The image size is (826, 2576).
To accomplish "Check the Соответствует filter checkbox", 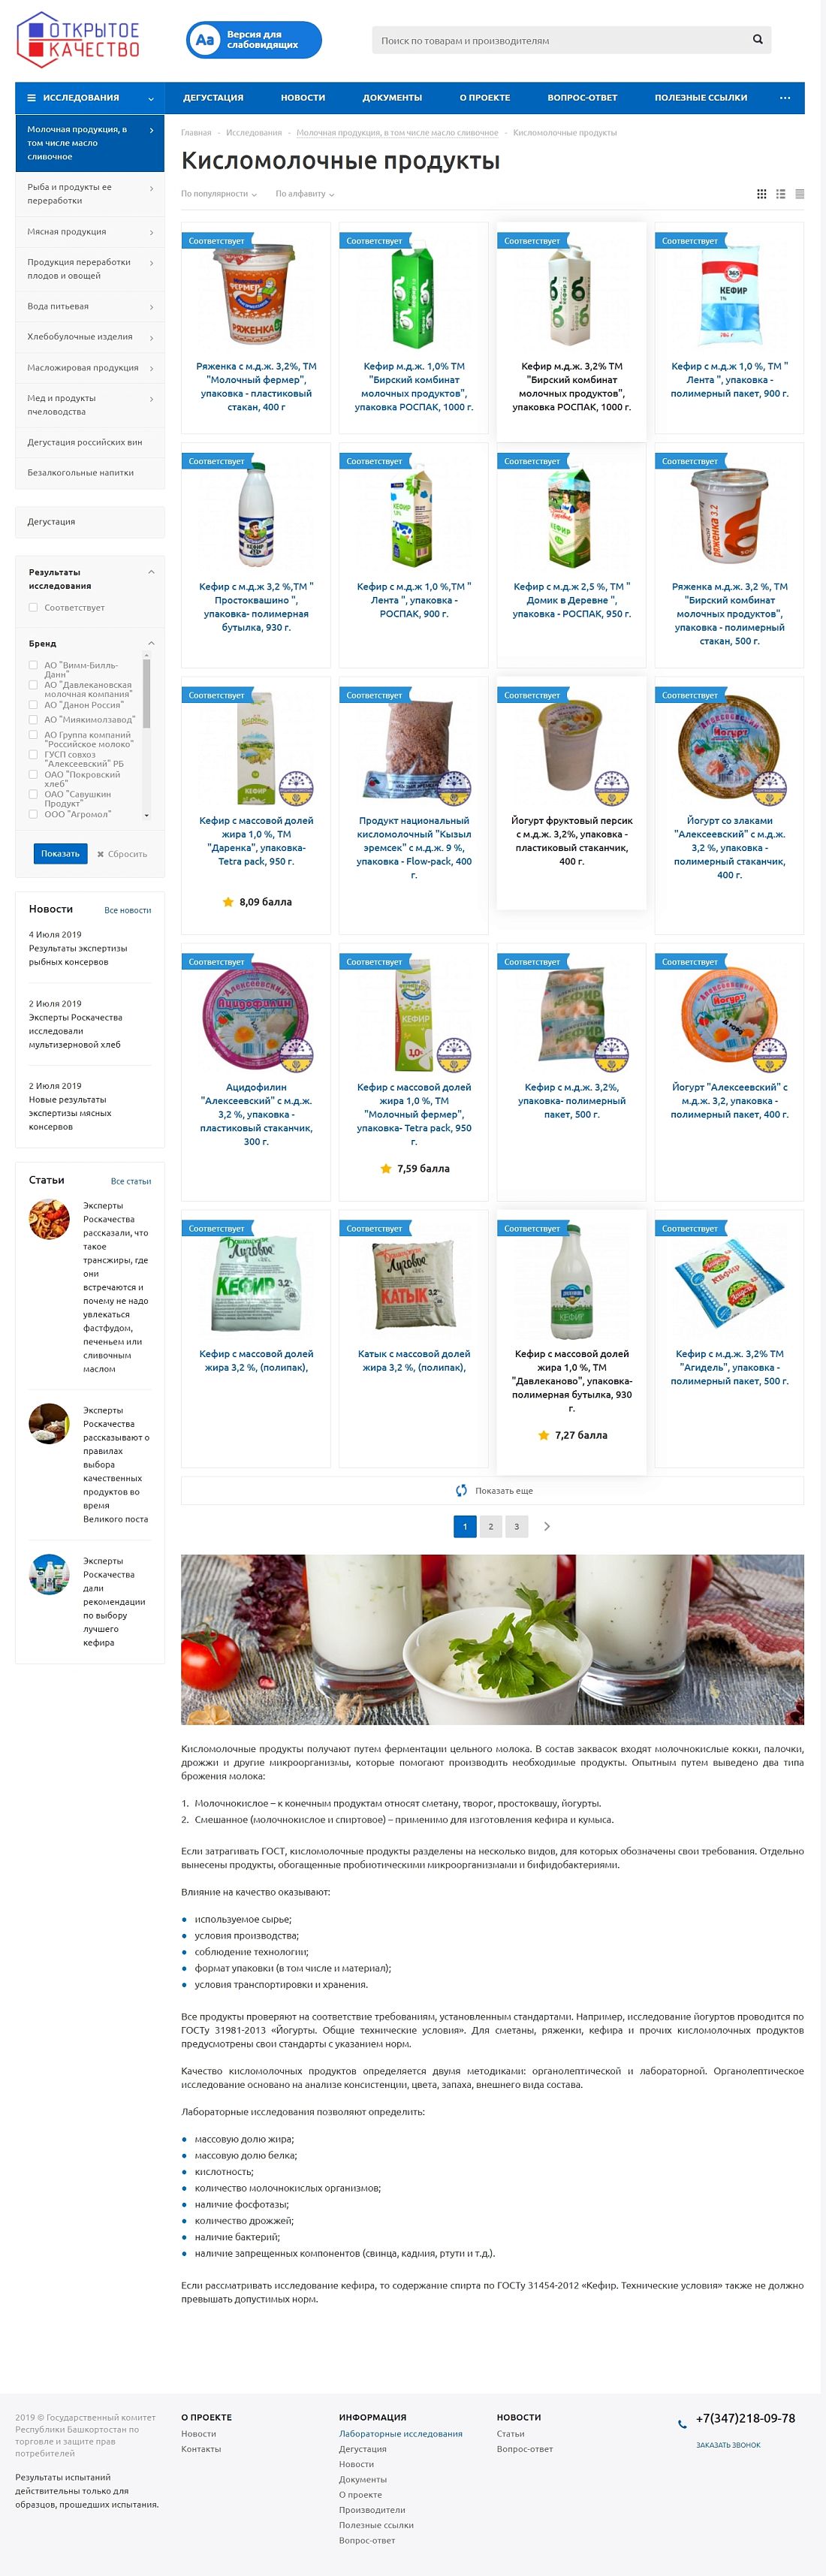I will click(33, 607).
